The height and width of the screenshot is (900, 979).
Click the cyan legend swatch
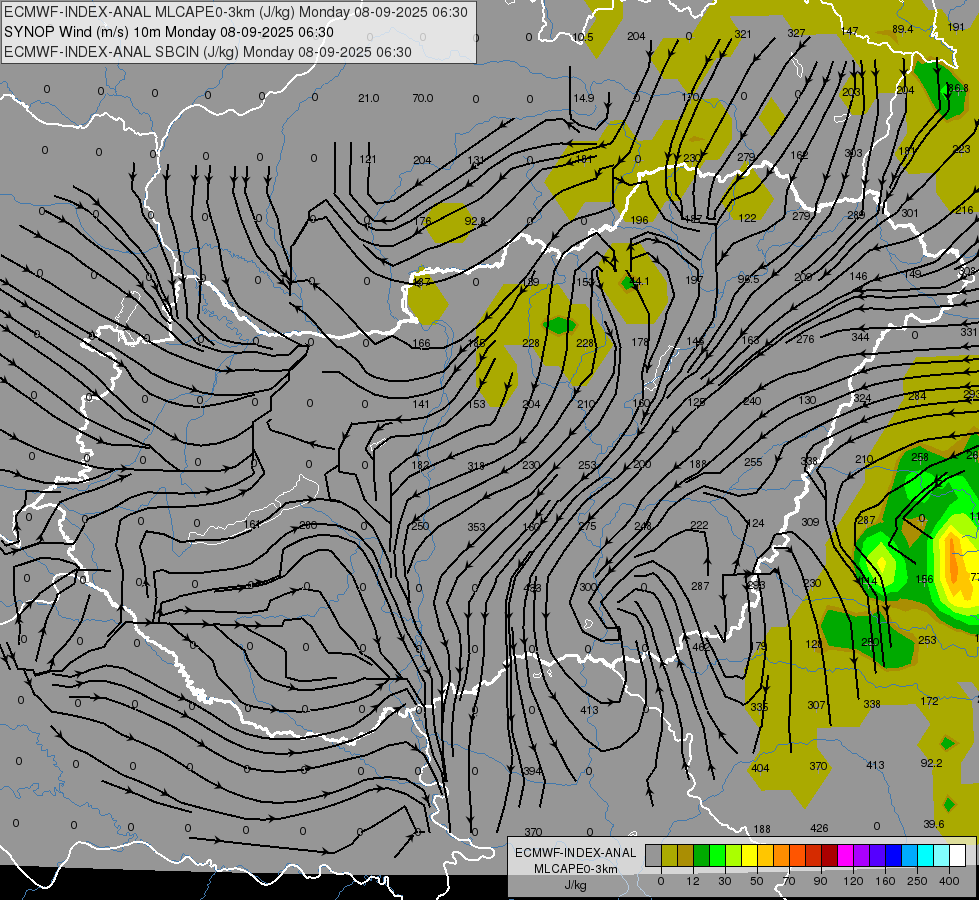tap(925, 855)
